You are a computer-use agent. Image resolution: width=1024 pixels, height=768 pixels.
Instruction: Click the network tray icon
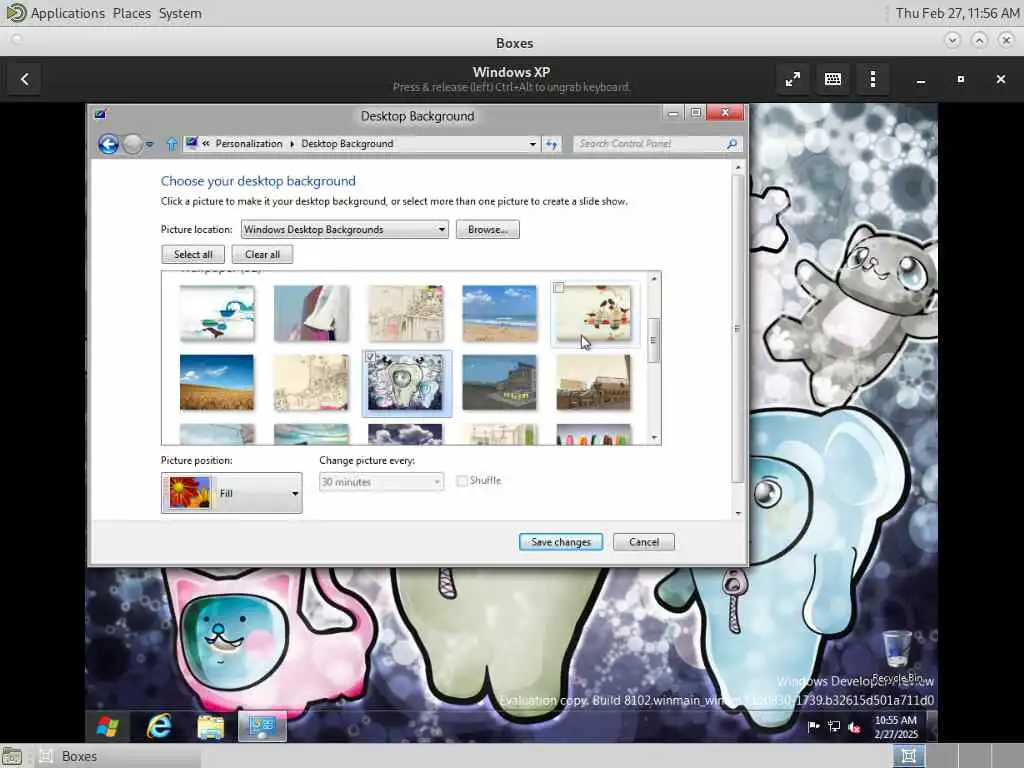(834, 727)
